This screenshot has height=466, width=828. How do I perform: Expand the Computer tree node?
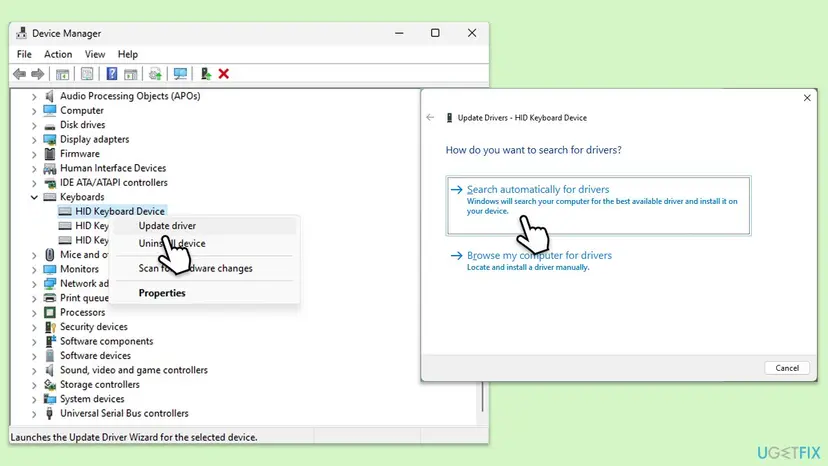coord(34,111)
